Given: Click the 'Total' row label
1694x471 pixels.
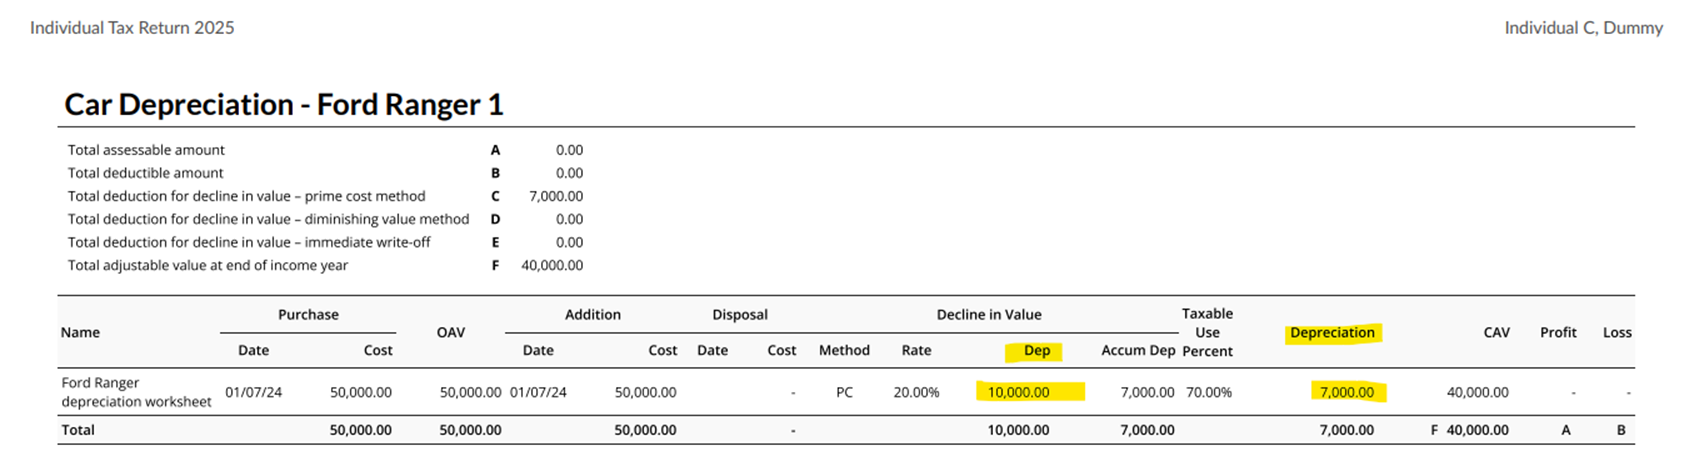Looking at the screenshot, I should (x=78, y=430).
